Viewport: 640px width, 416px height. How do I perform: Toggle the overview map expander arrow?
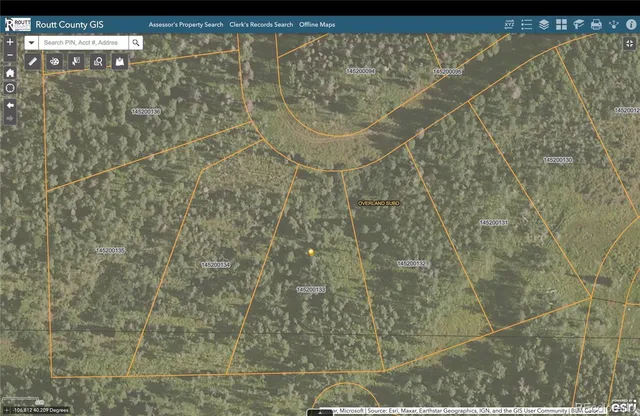pyautogui.click(x=631, y=44)
